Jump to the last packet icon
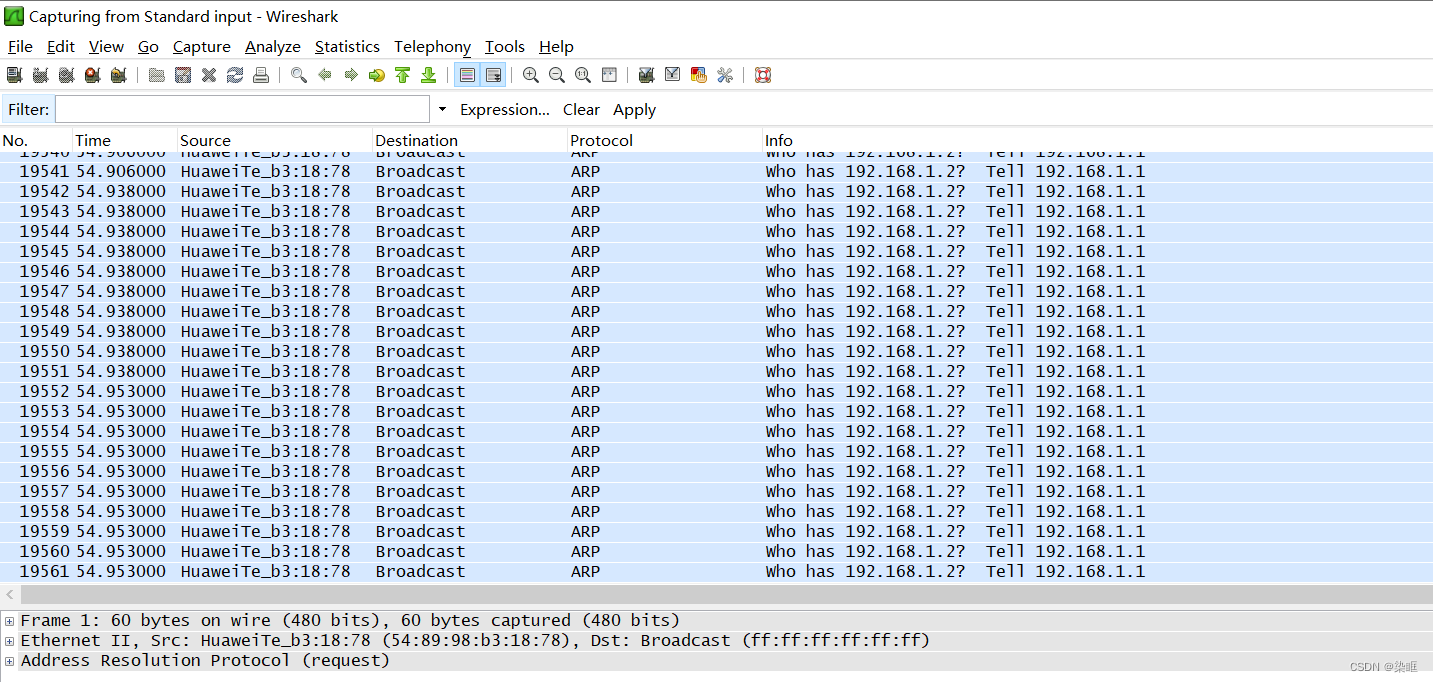The height and width of the screenshot is (682, 1433). pos(429,75)
